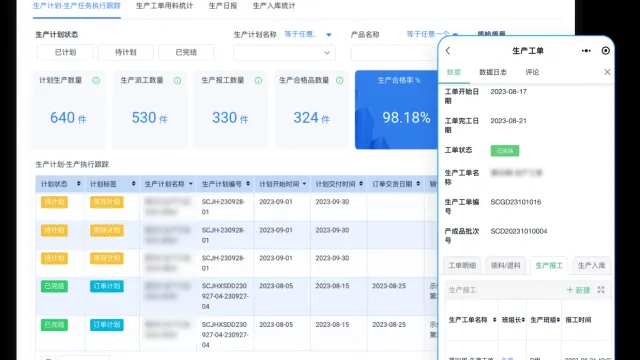Click first row 待计划 status tag
This screenshot has height=360, width=640.
(54, 202)
